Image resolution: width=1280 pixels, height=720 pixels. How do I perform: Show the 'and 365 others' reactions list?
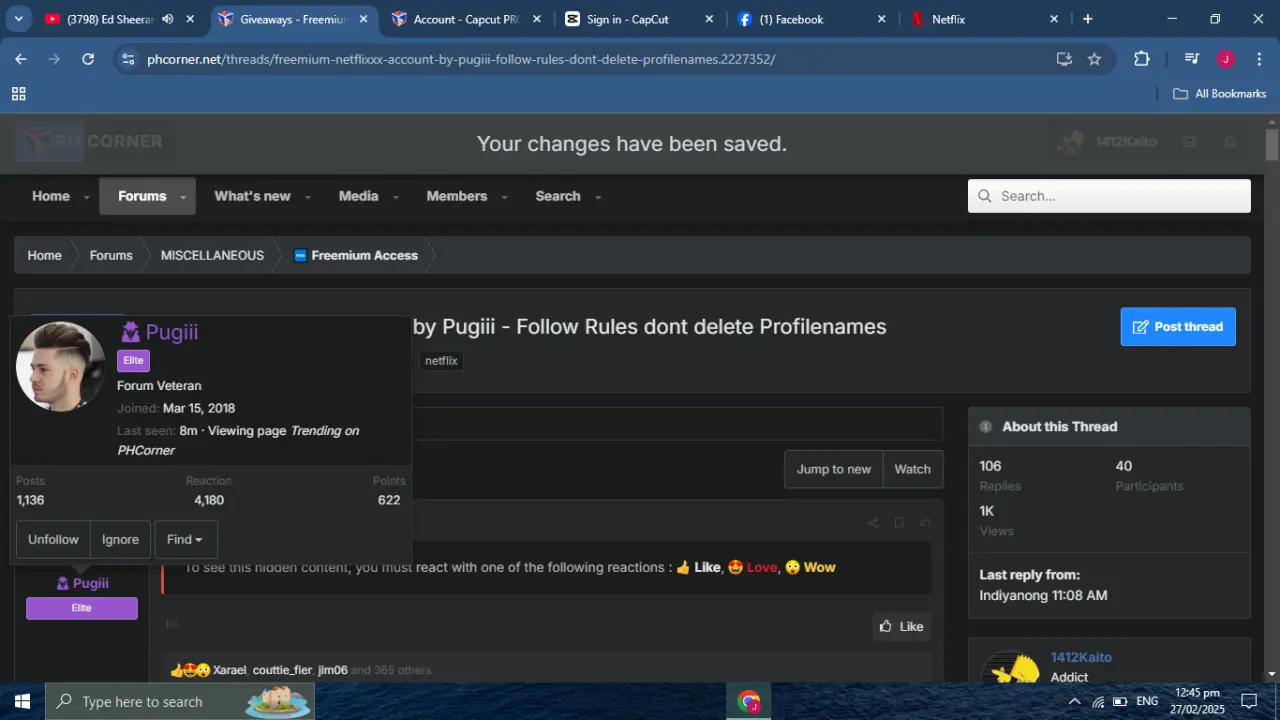[x=391, y=670]
